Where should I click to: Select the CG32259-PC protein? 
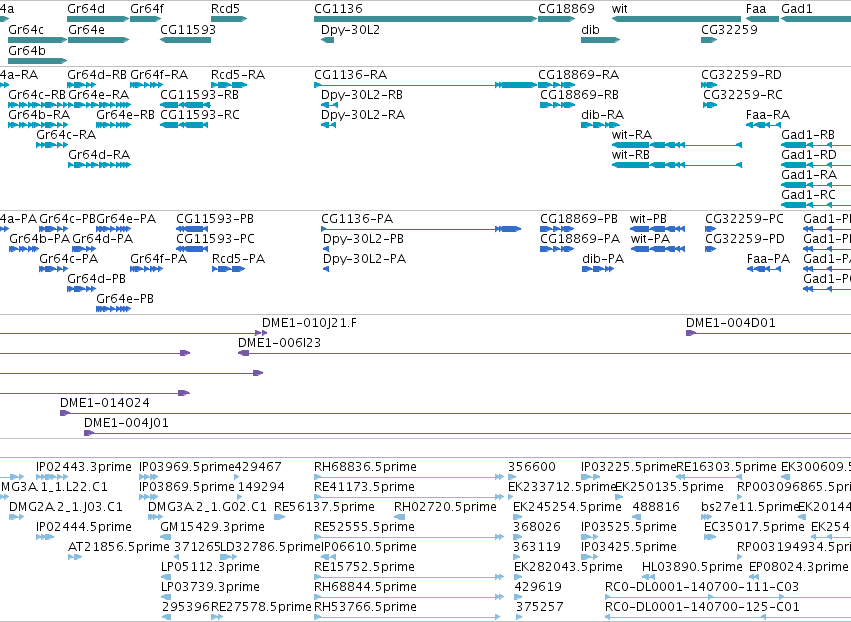pos(710,229)
